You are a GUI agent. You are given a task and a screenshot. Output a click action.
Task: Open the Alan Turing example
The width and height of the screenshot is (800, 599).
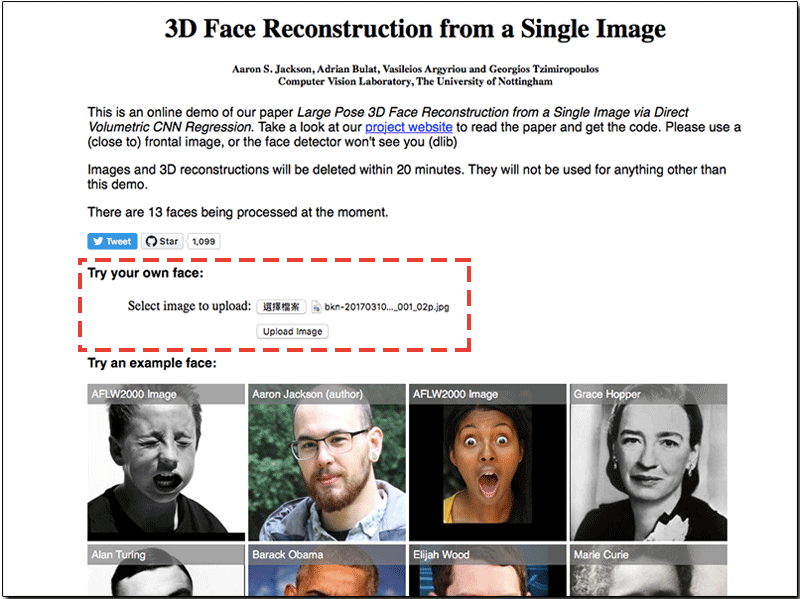(166, 570)
